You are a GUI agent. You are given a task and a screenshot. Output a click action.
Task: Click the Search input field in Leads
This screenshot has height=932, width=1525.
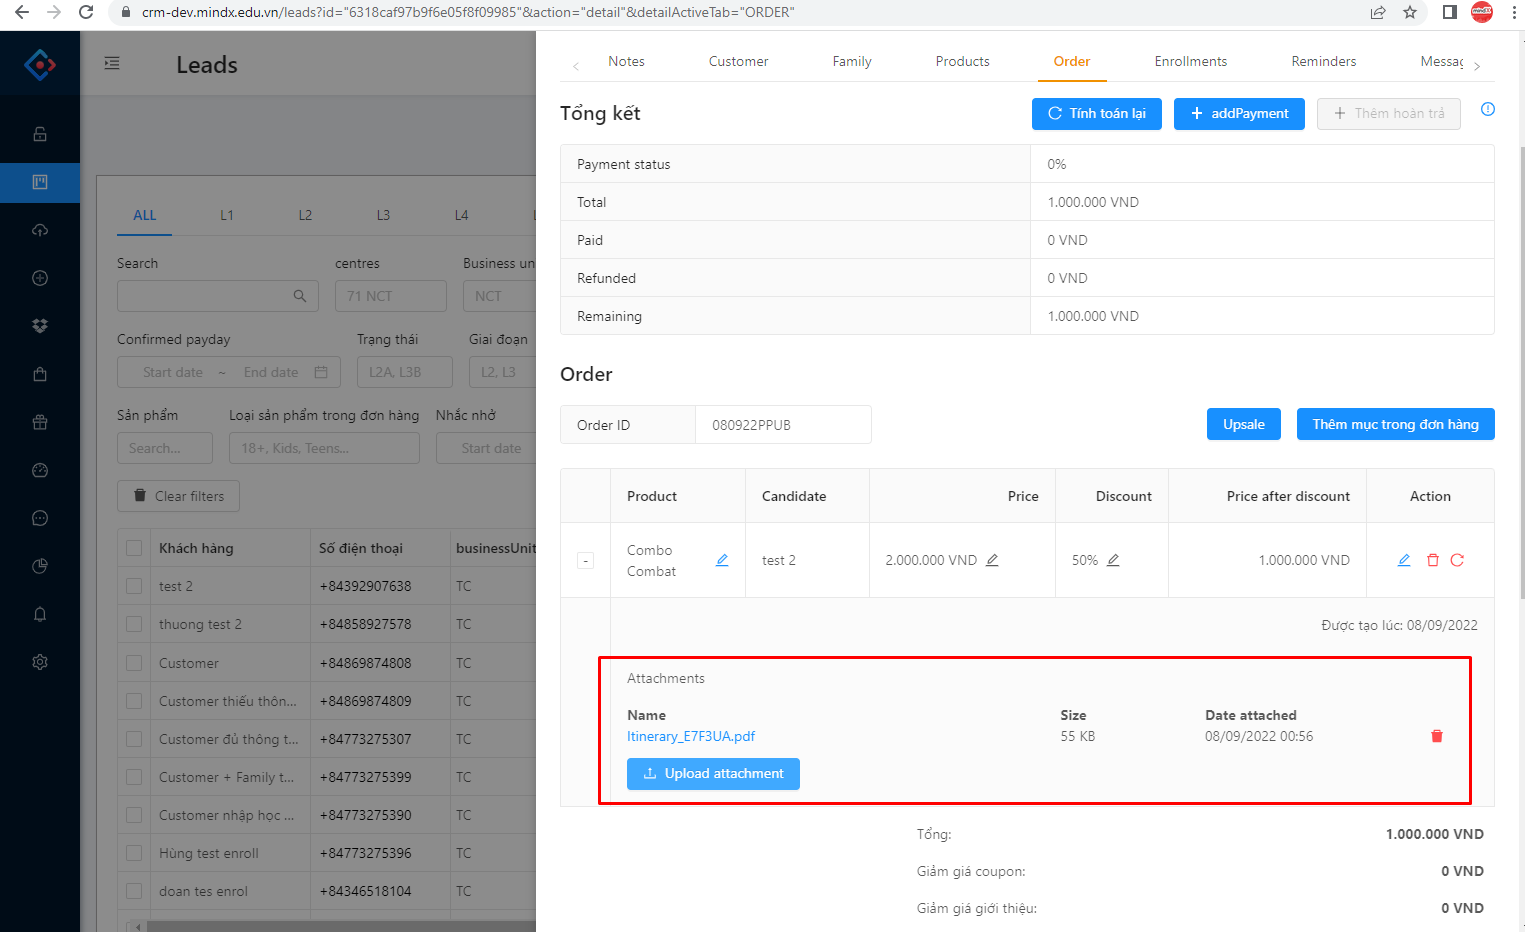coord(205,296)
